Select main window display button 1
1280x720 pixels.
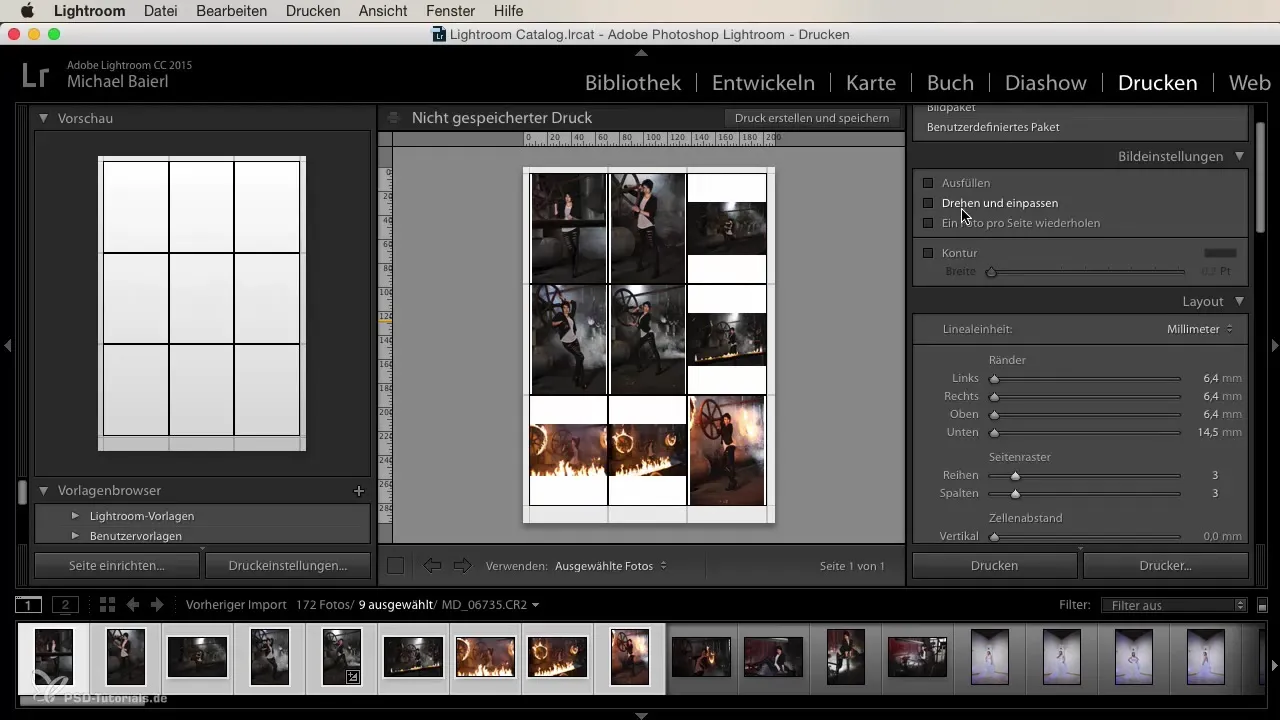29,604
